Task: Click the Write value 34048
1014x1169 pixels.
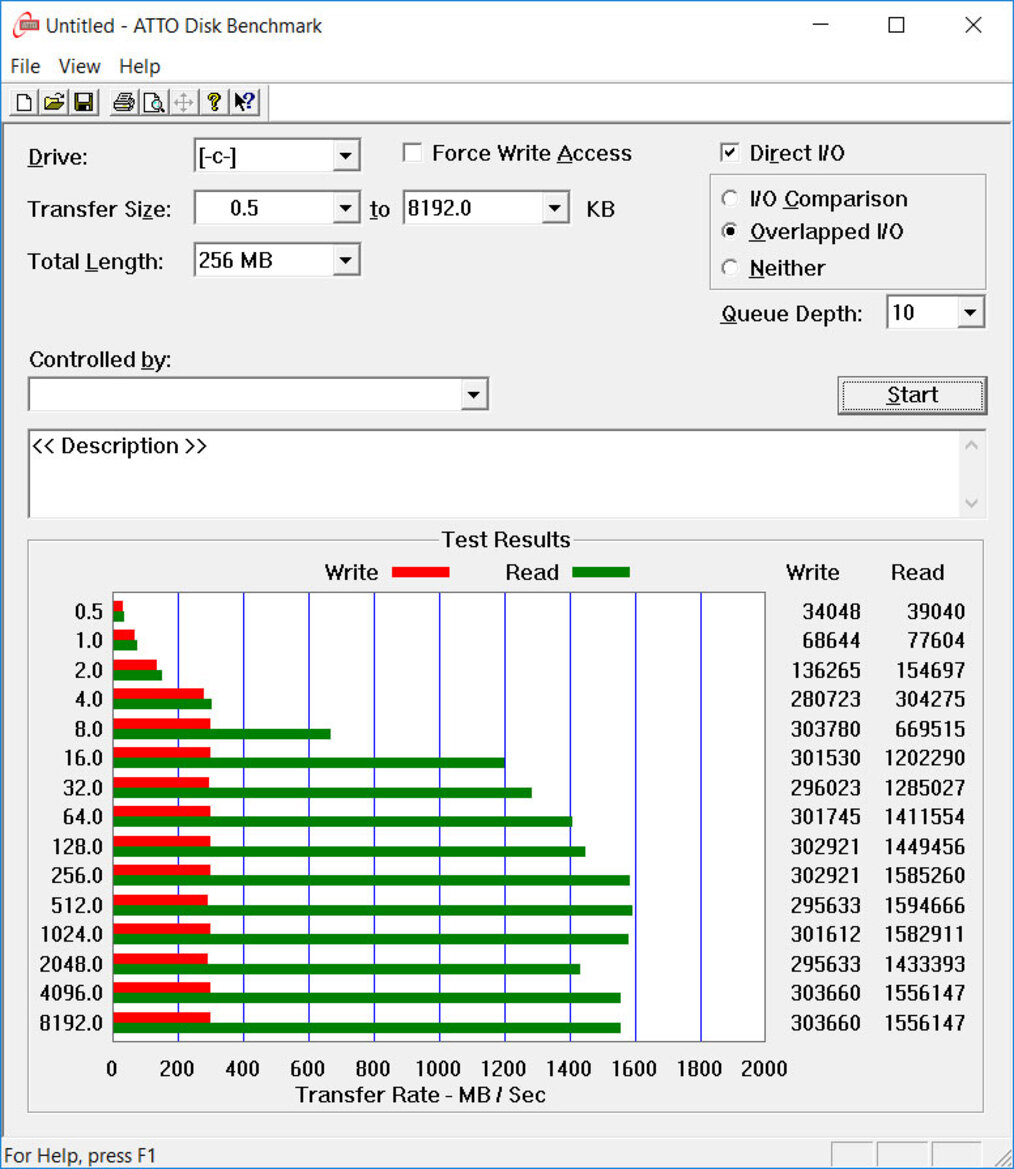Action: coord(831,611)
